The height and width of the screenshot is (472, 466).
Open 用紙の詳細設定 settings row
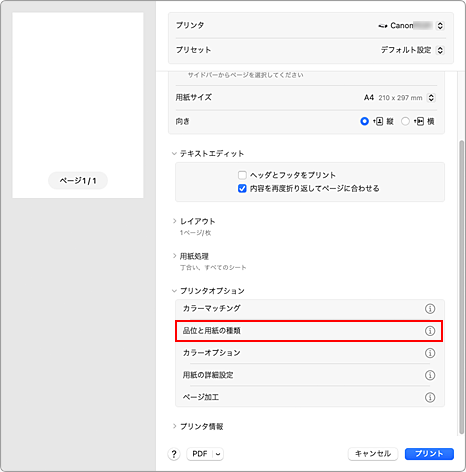coord(310,375)
